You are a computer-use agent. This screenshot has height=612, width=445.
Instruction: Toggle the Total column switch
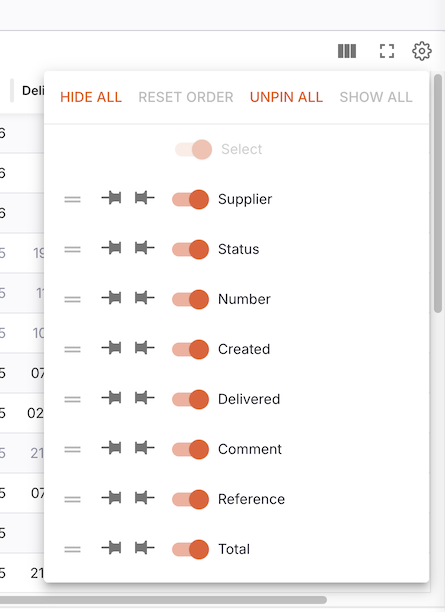[190, 549]
